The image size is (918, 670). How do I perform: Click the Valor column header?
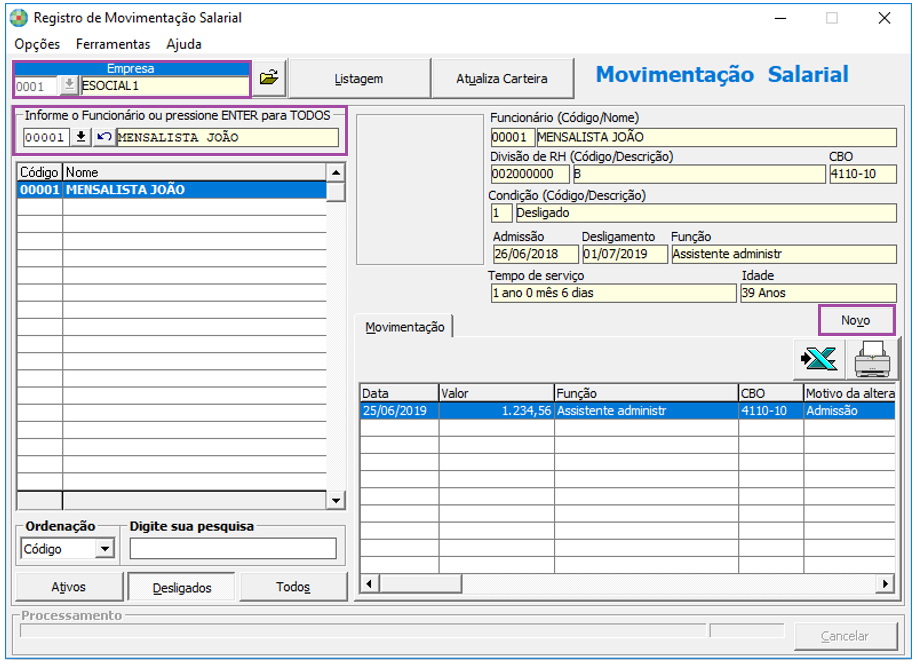(x=496, y=393)
